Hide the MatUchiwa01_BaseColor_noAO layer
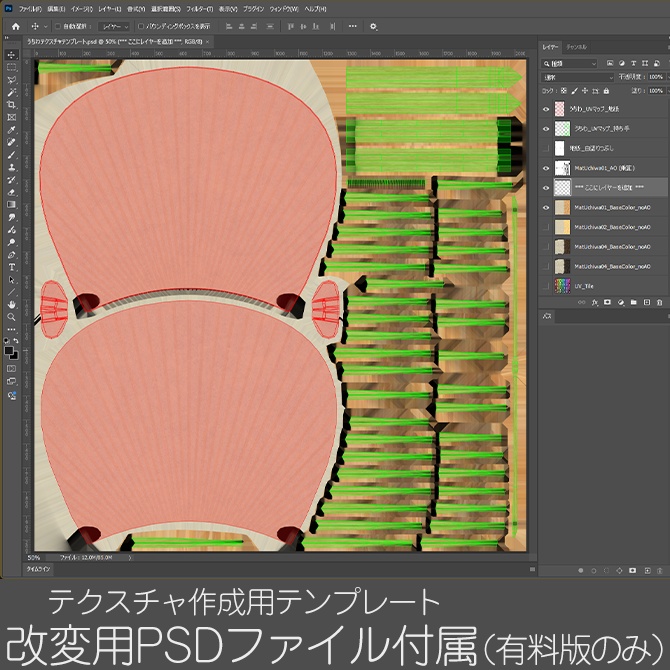Viewport: 670px width, 670px height. [x=546, y=207]
